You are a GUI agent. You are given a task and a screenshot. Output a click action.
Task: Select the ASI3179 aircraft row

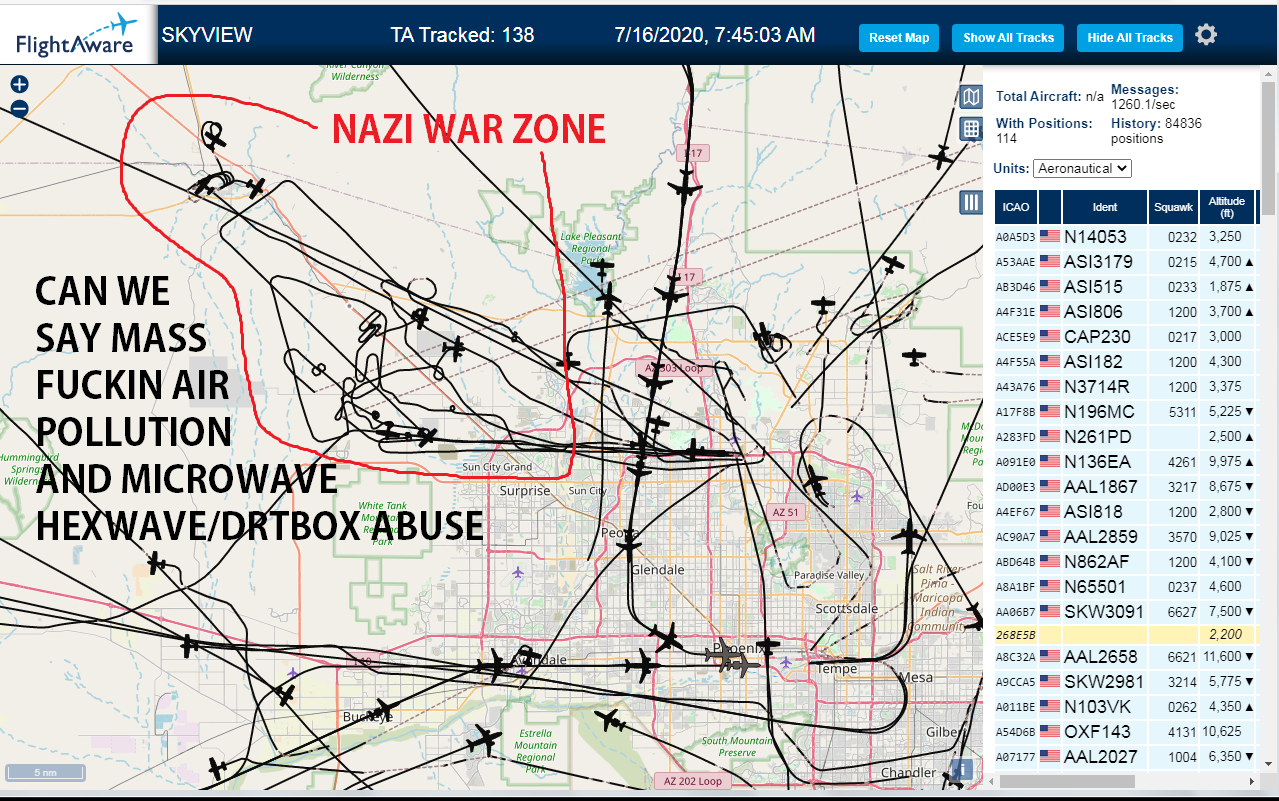pos(1126,262)
